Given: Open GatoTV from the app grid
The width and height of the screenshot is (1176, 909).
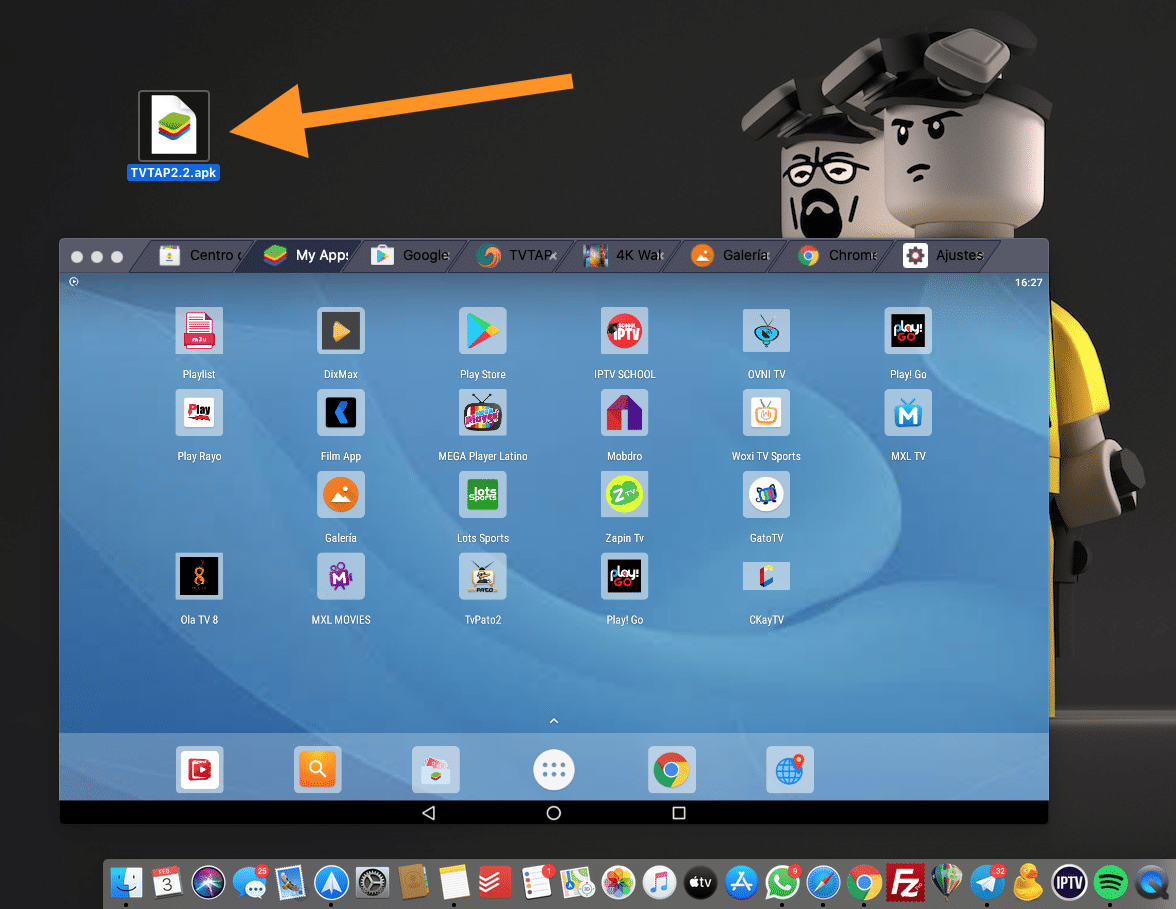Looking at the screenshot, I should click(x=766, y=494).
